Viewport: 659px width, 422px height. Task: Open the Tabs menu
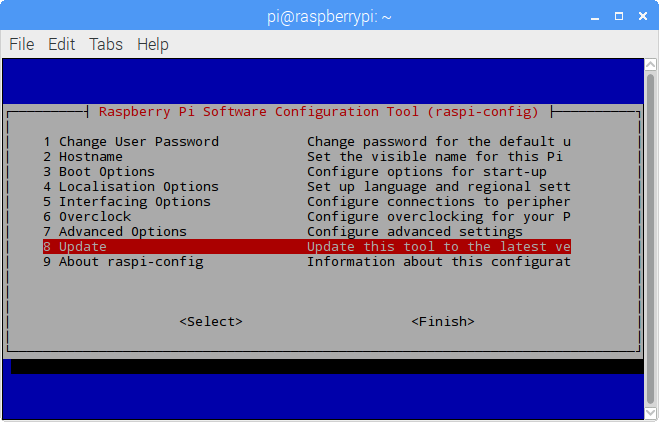(x=106, y=44)
